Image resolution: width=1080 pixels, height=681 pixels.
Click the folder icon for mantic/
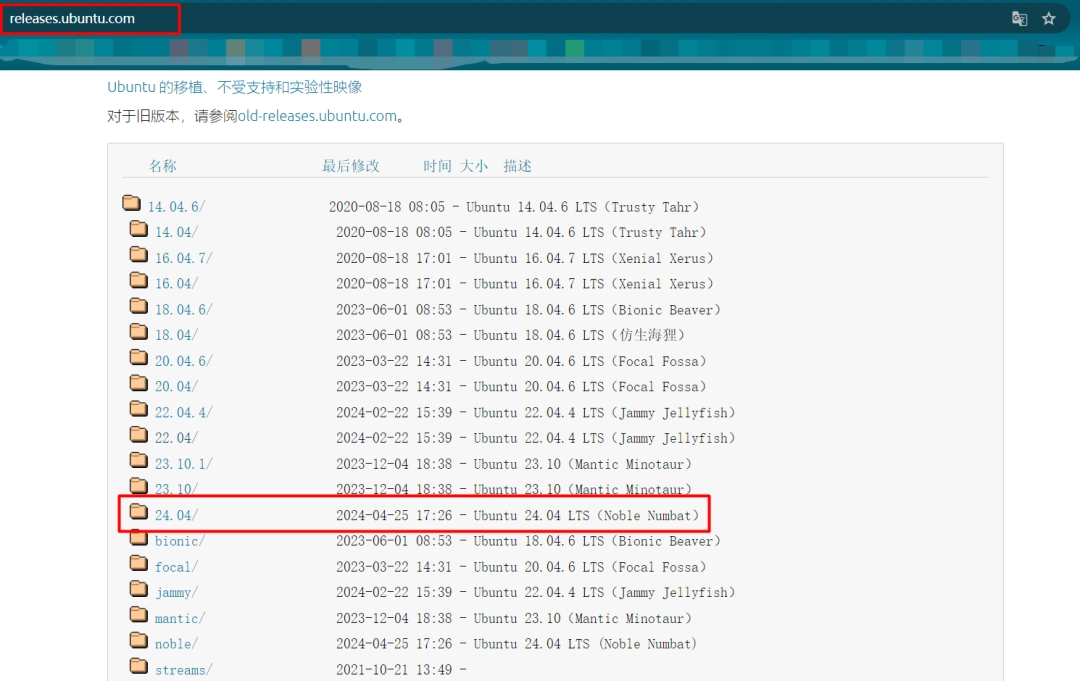(138, 614)
